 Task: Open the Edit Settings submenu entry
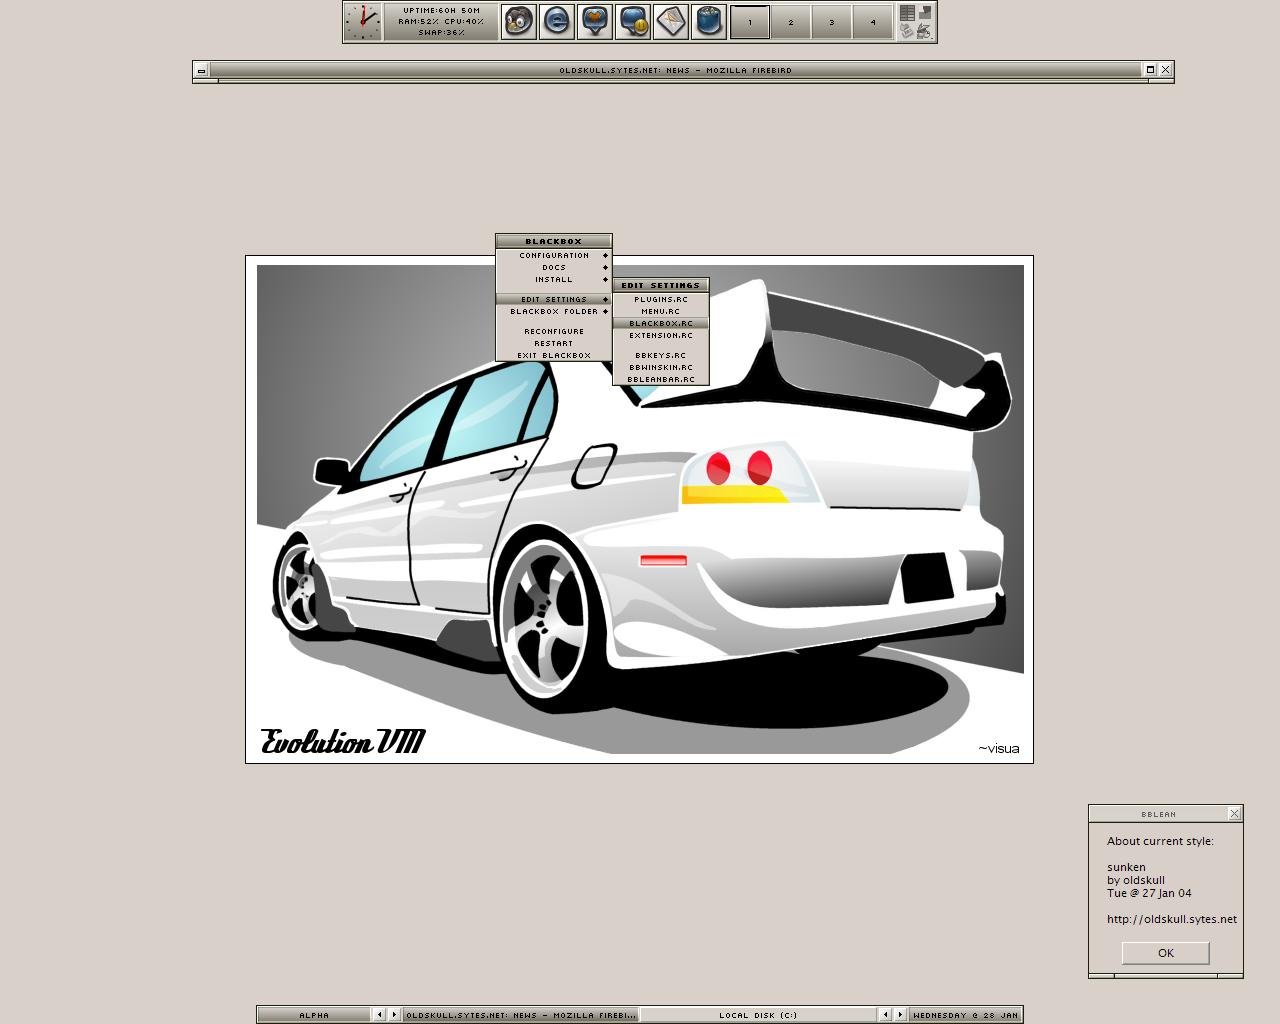click(x=554, y=299)
